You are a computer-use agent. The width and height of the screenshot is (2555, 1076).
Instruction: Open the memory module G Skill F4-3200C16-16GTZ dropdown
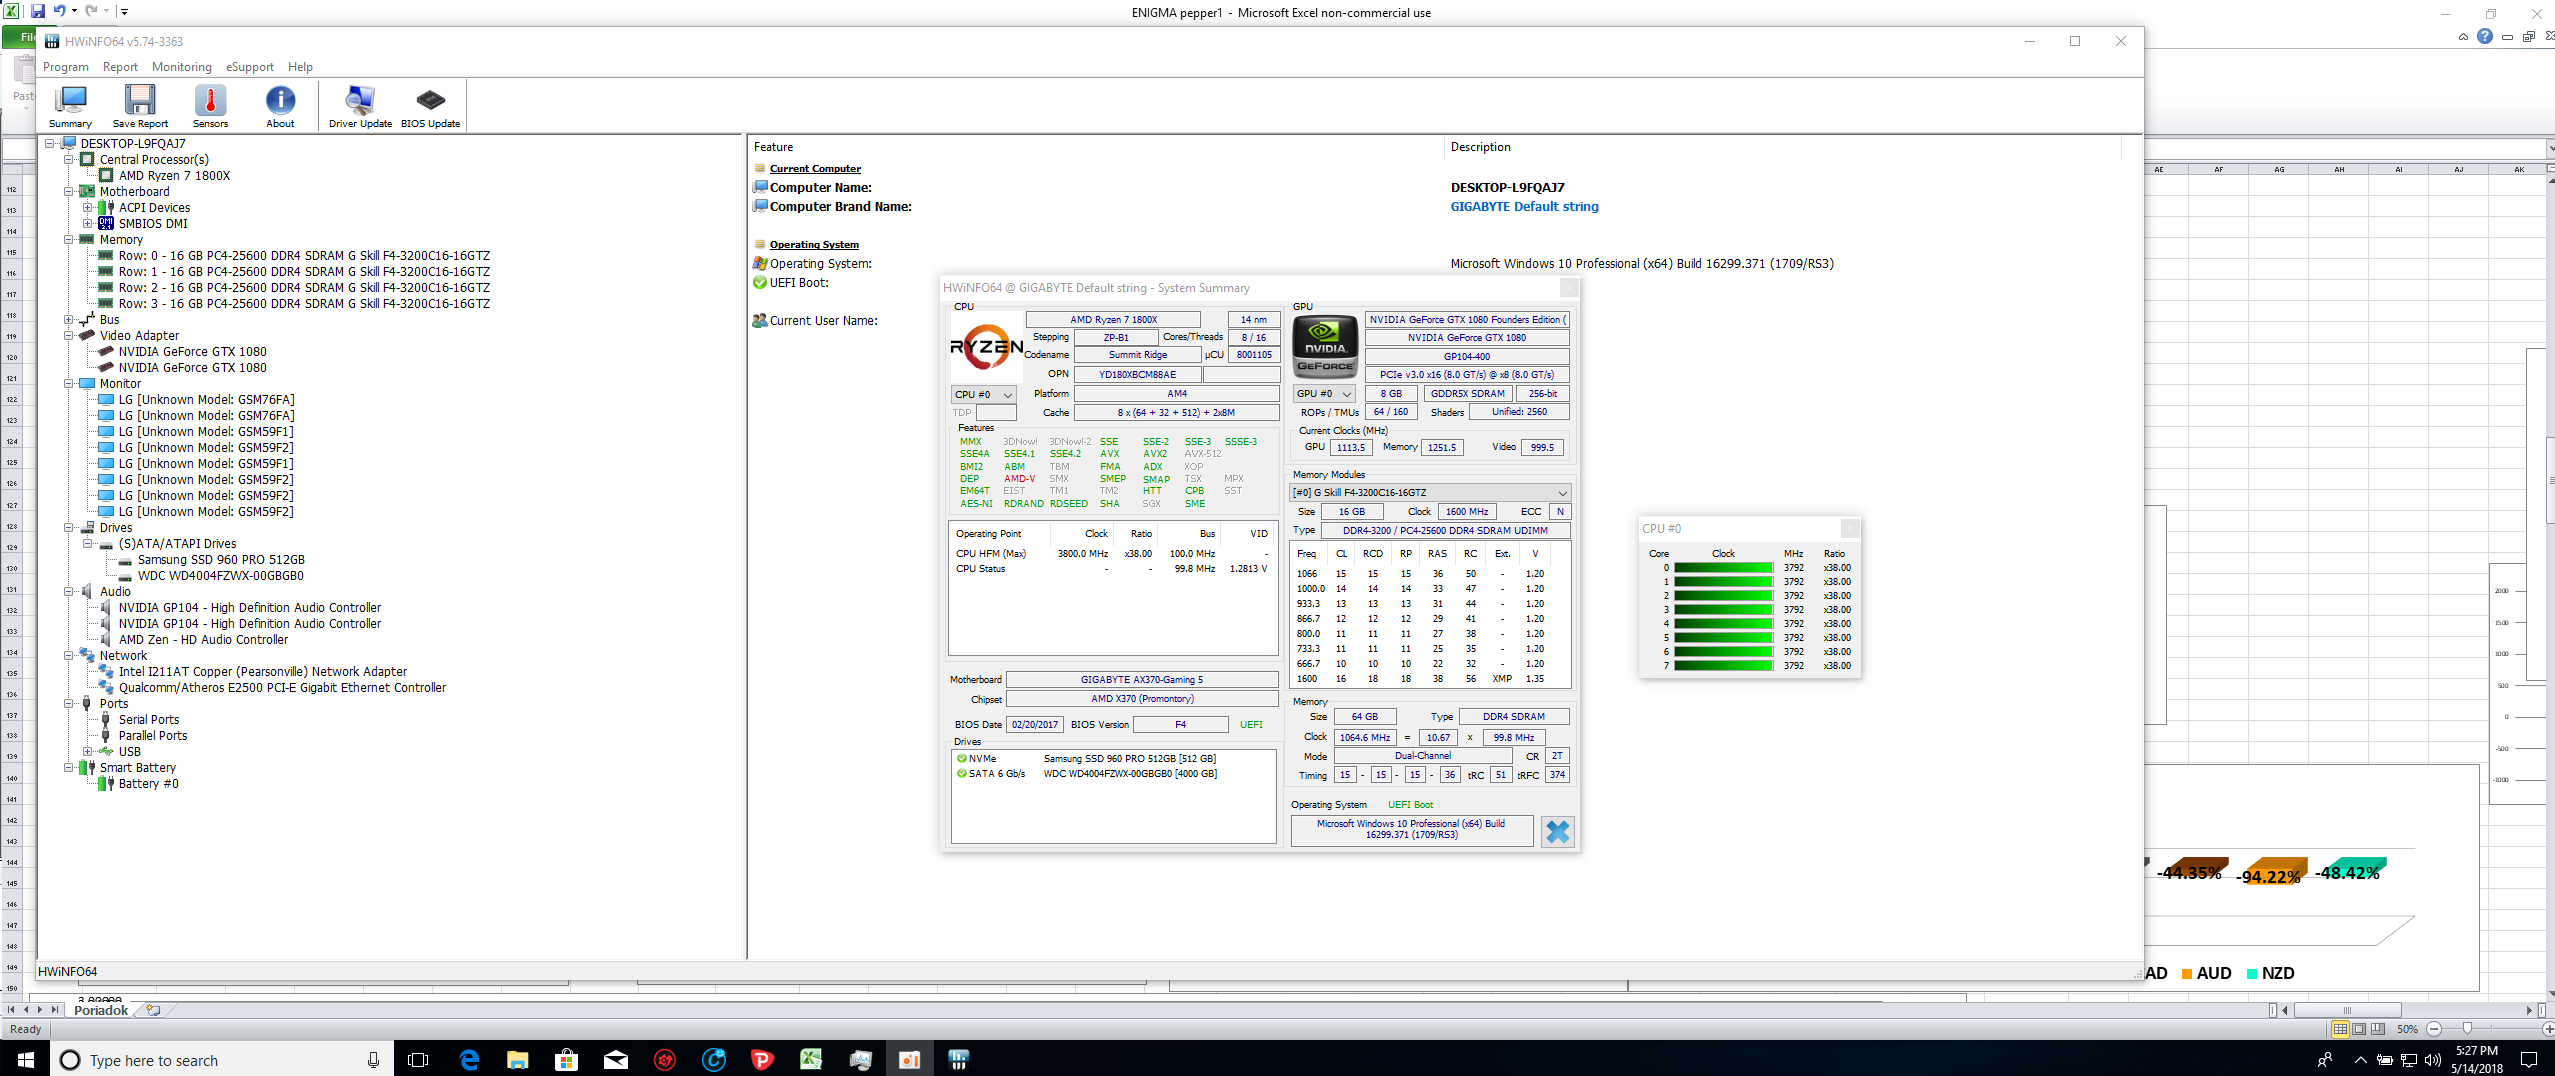1429,492
